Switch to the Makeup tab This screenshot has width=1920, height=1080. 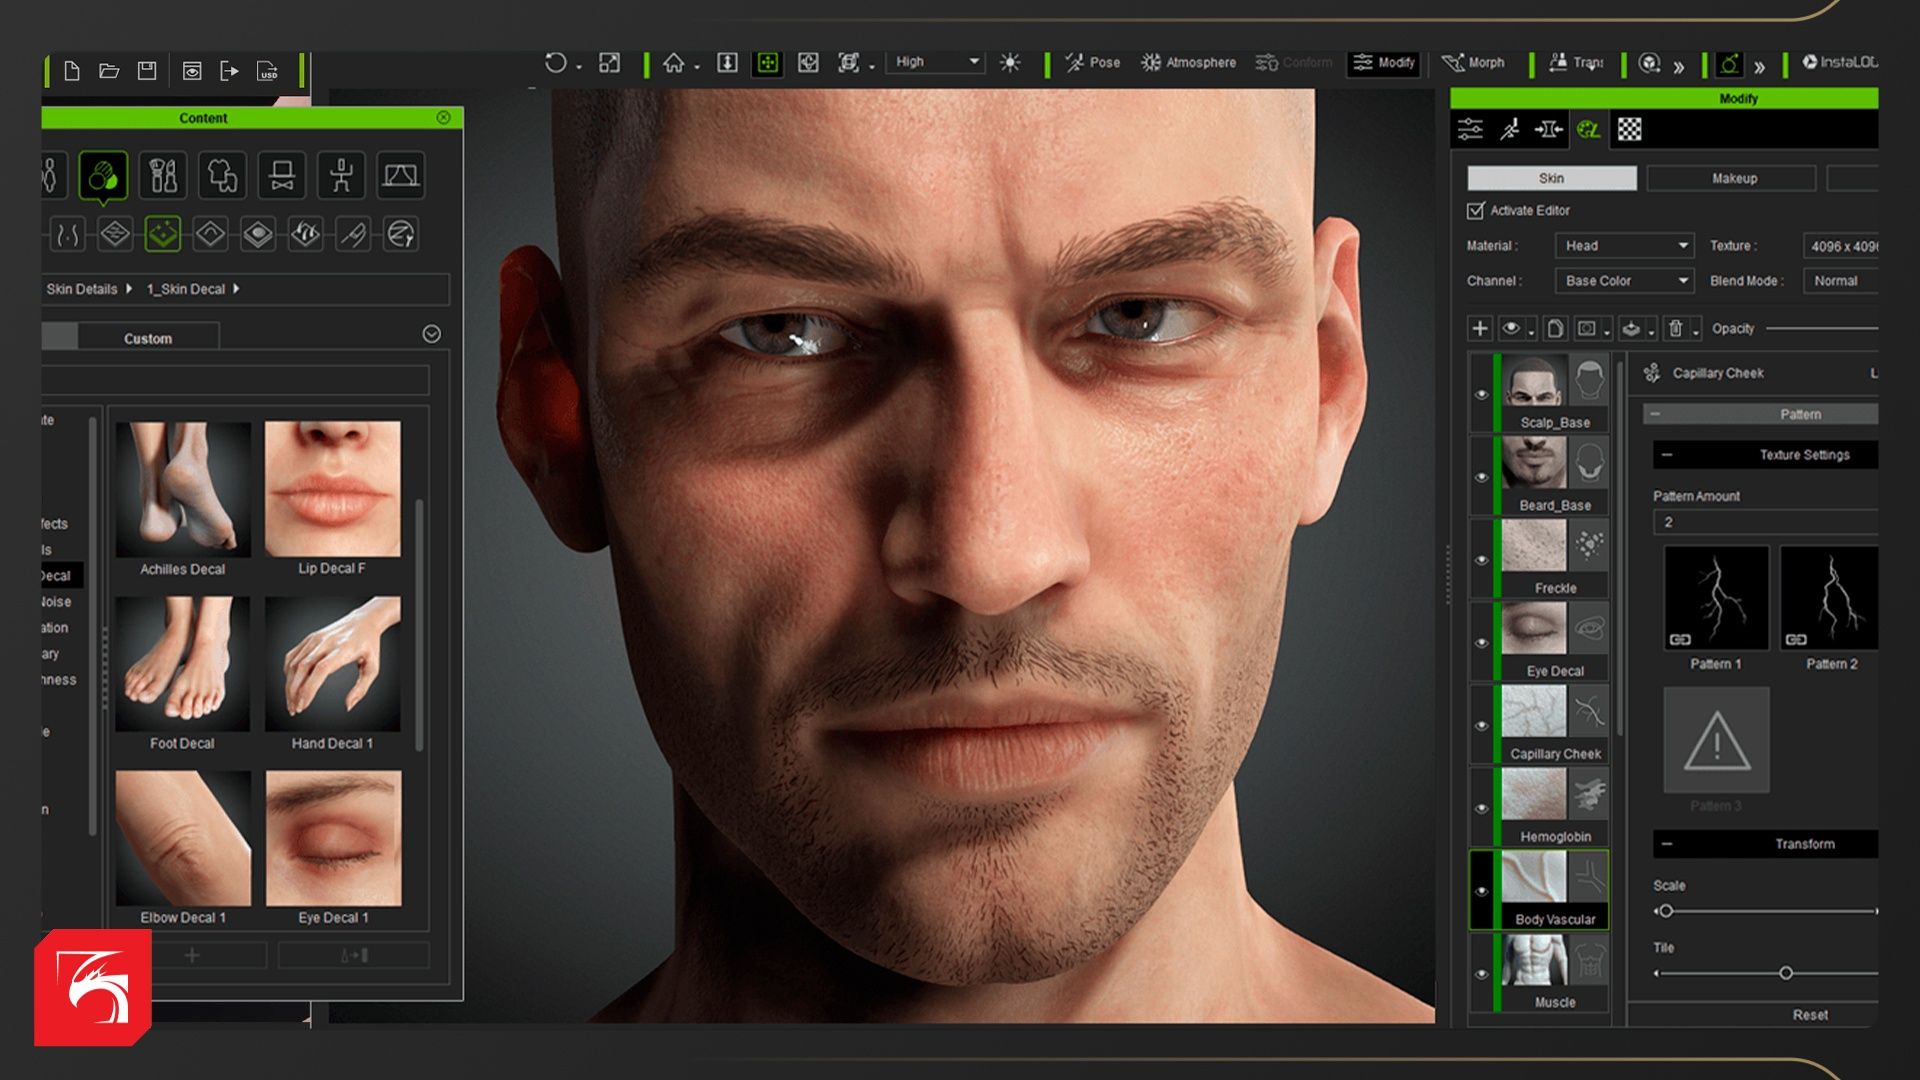pos(1733,178)
